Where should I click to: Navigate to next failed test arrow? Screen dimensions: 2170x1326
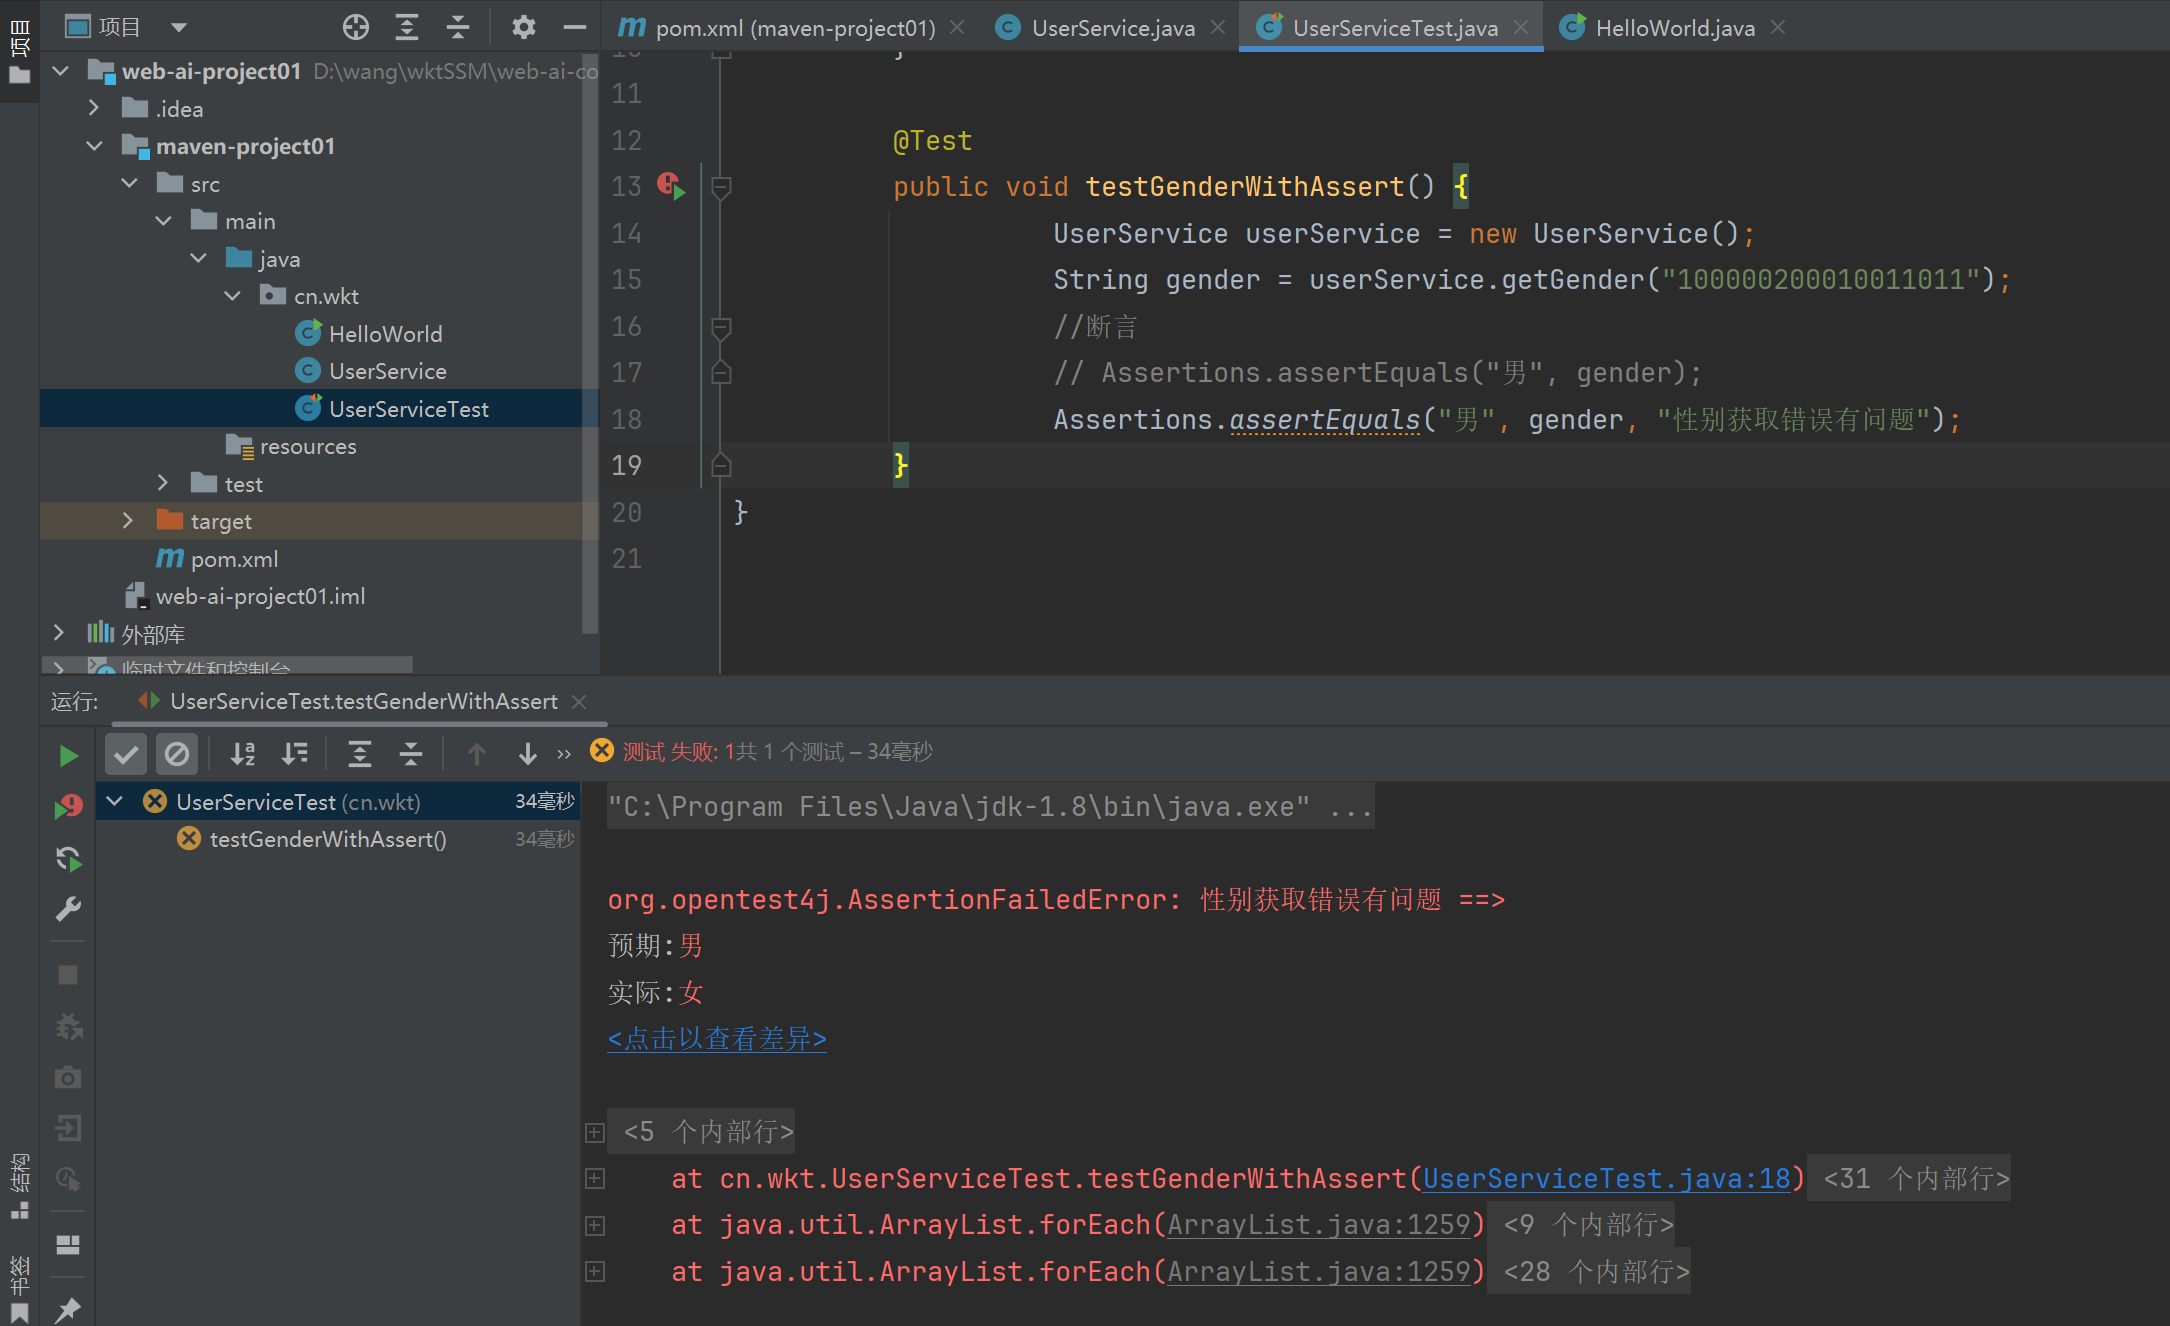pyautogui.click(x=527, y=754)
